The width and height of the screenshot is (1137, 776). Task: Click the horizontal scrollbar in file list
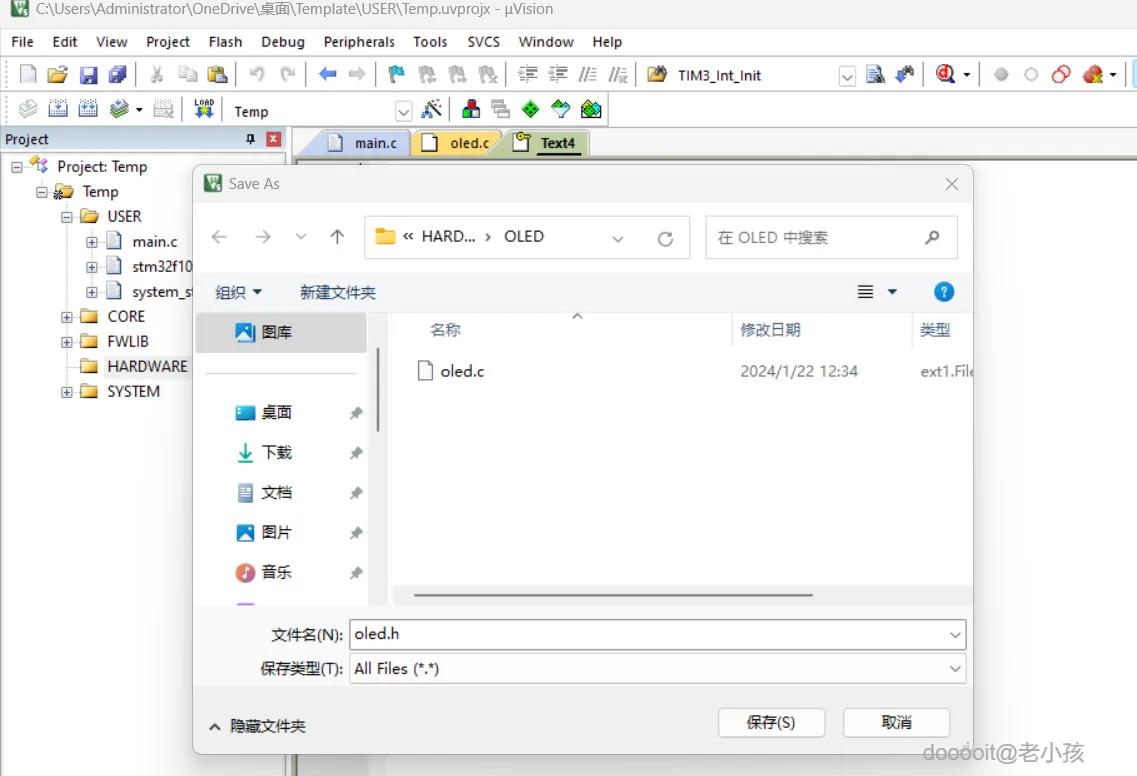coord(613,595)
